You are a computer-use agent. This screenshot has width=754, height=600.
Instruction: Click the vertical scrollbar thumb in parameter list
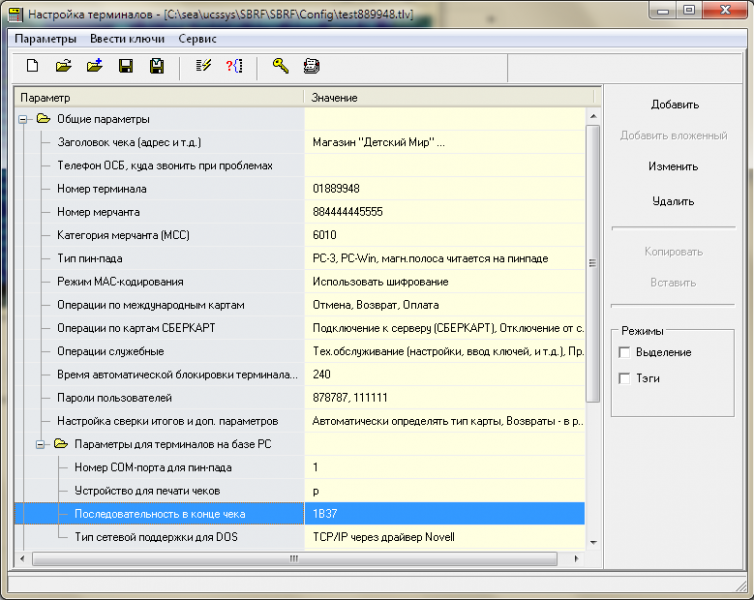tap(592, 262)
